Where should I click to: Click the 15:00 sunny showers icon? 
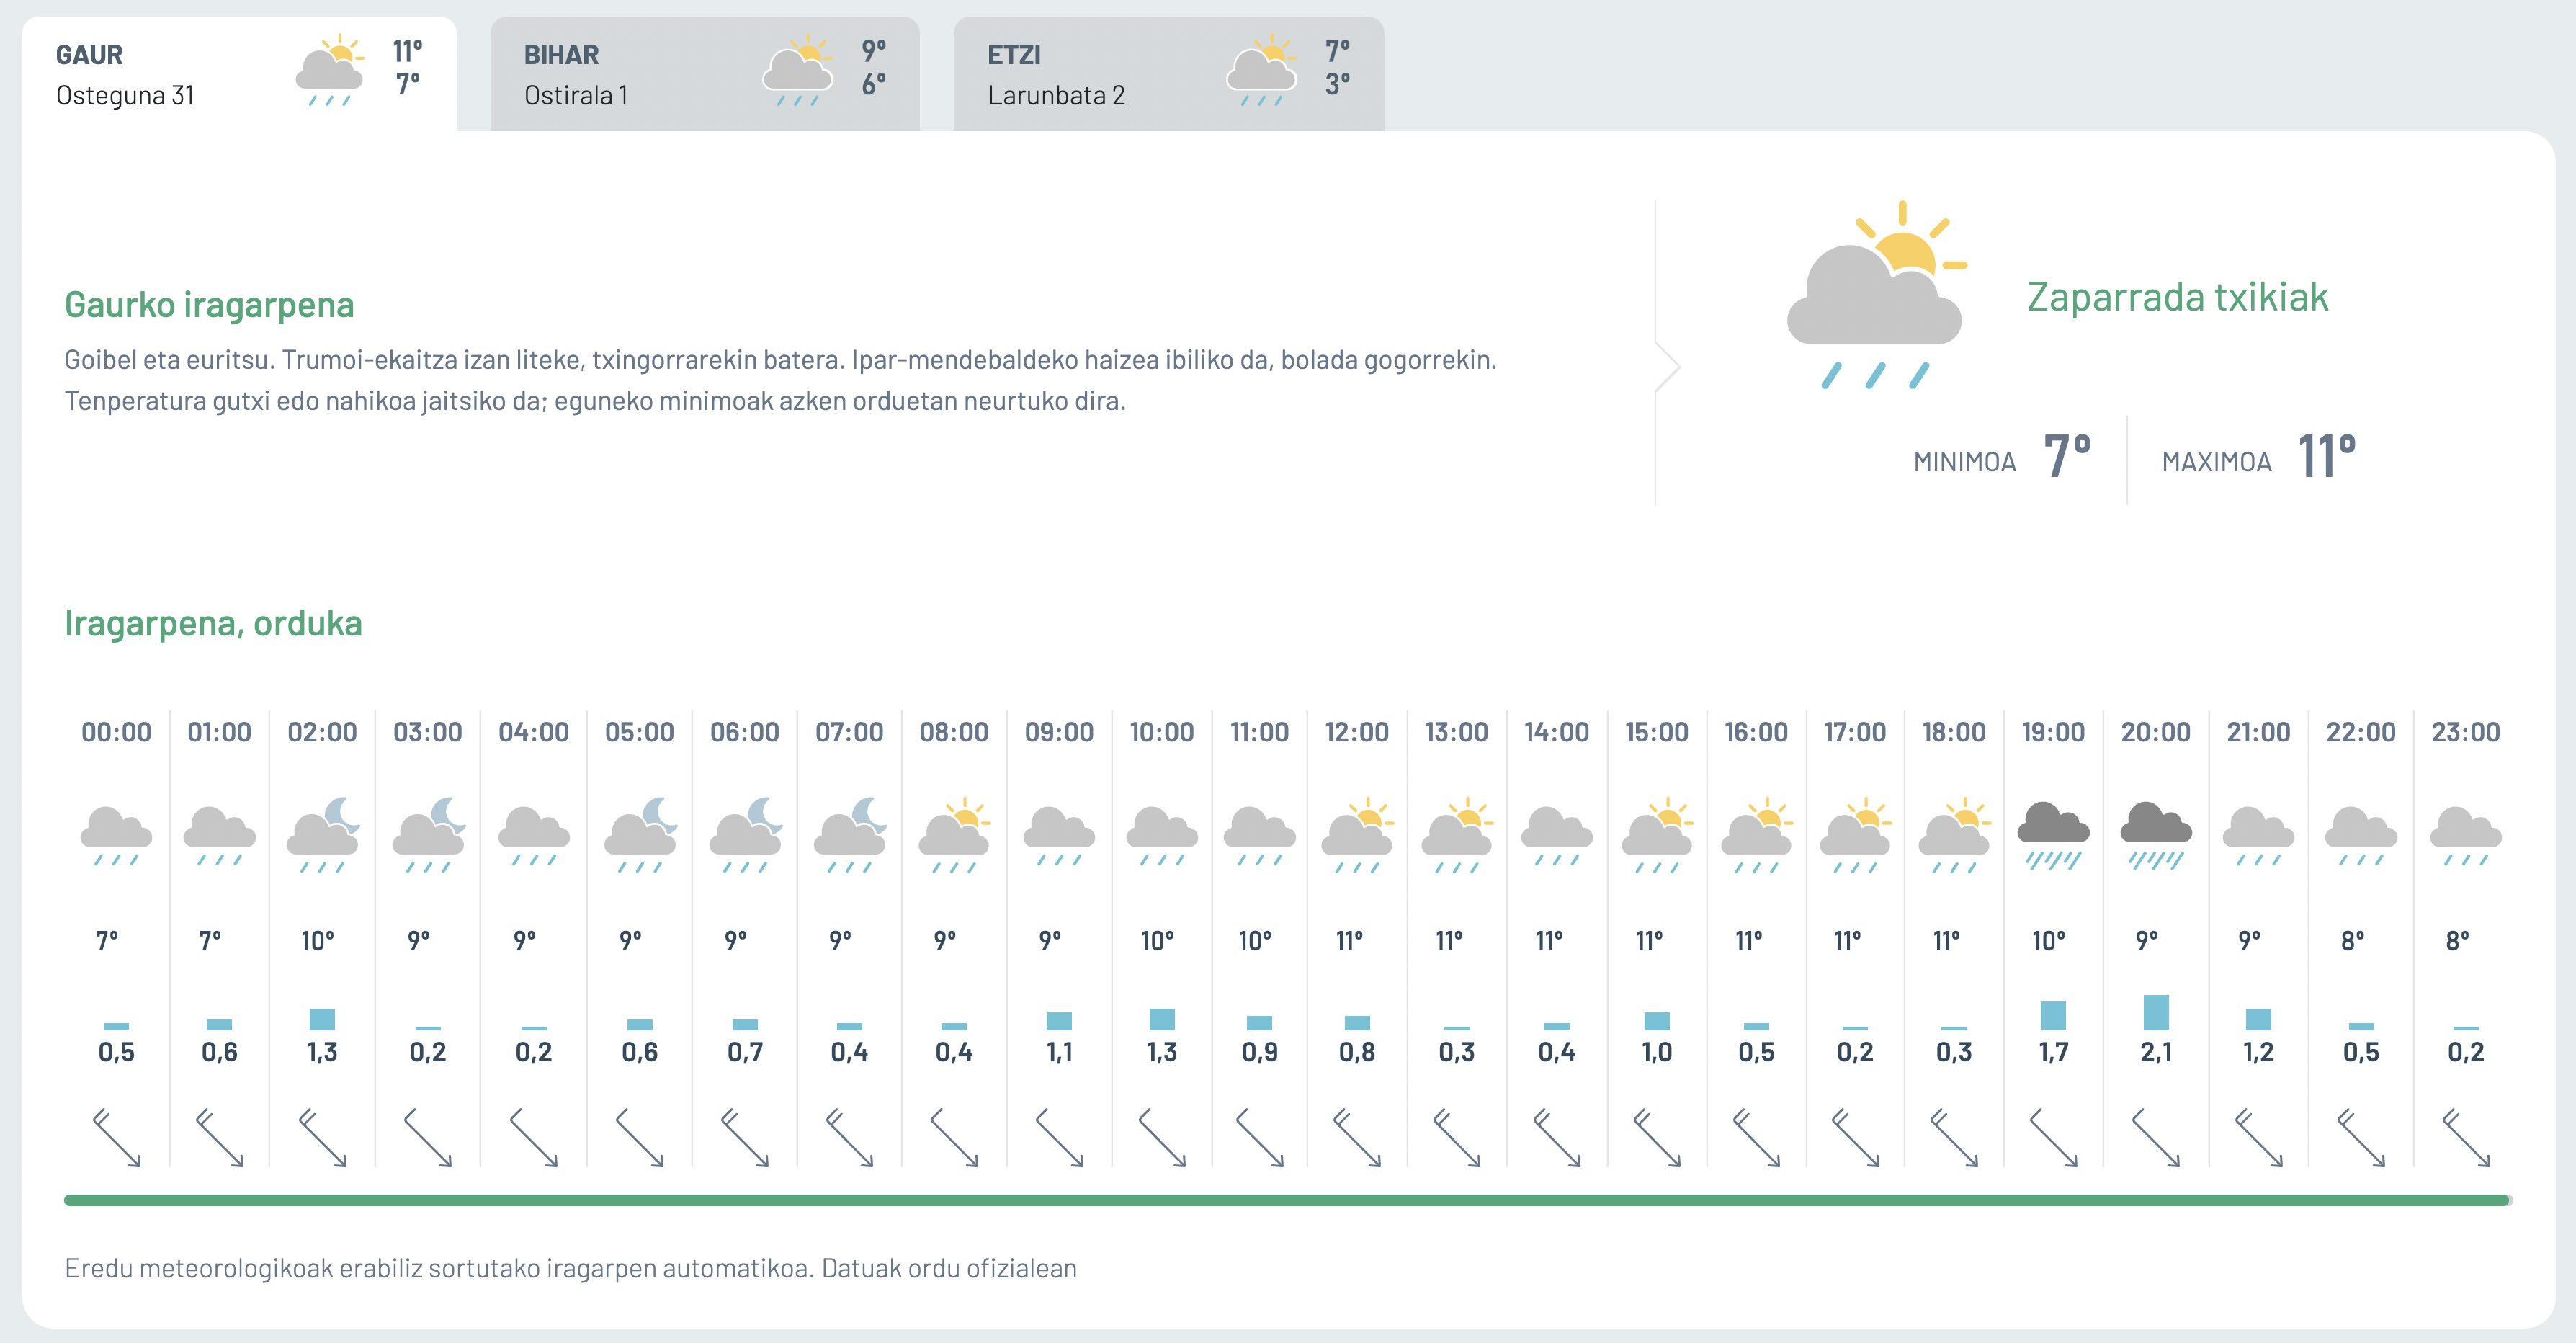click(x=1657, y=835)
